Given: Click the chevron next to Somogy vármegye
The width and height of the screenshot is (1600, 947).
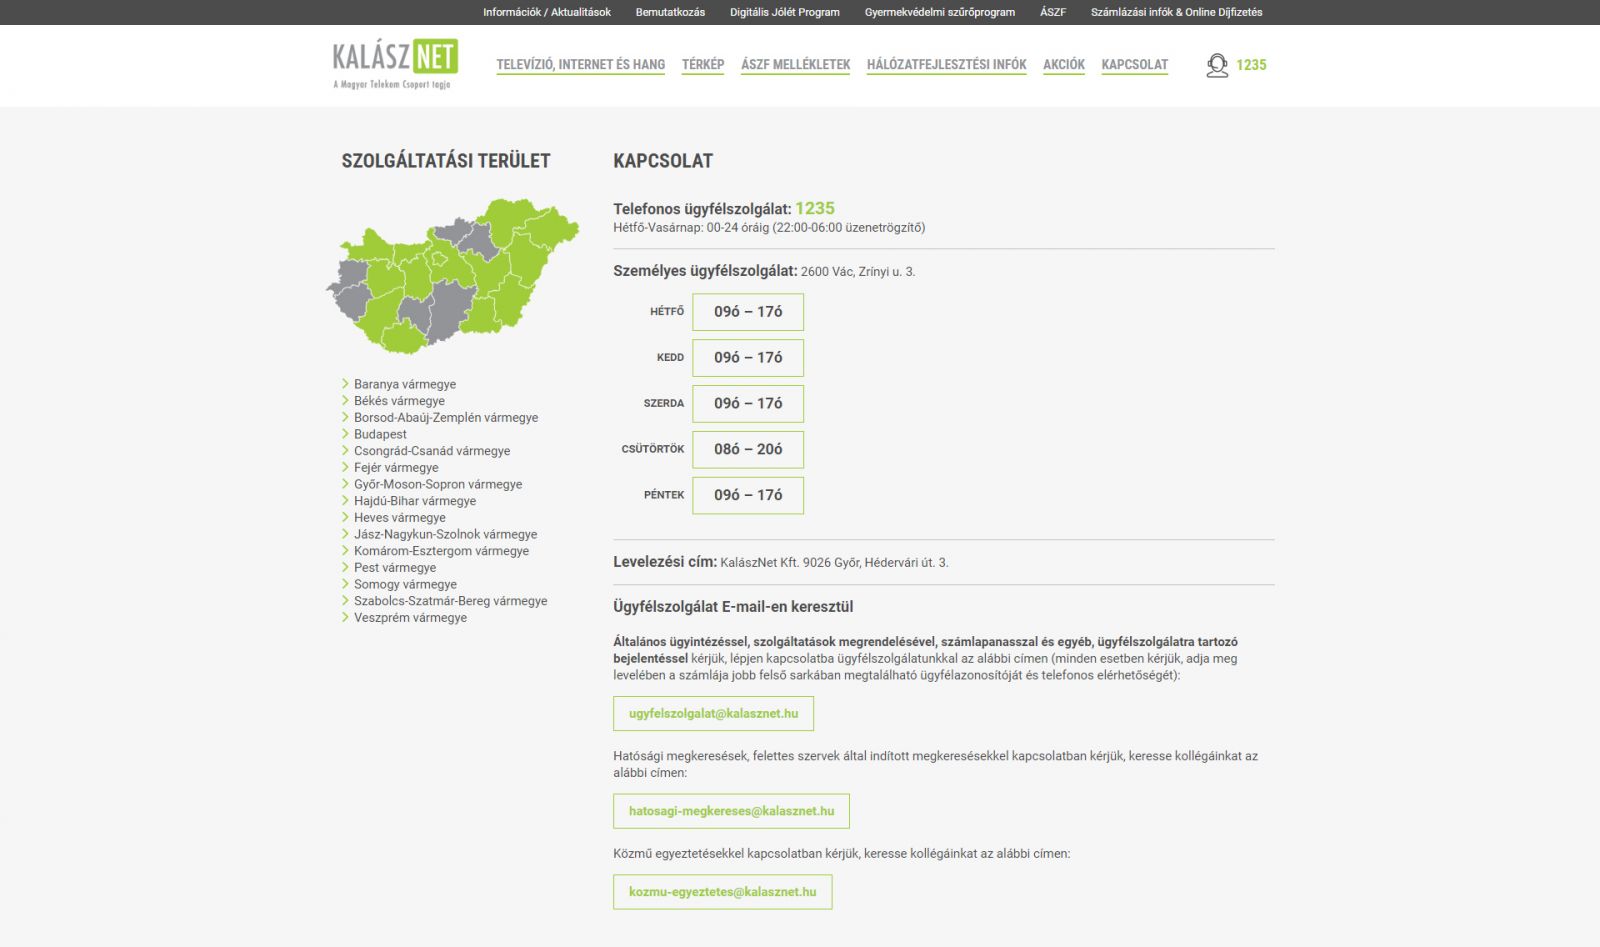Looking at the screenshot, I should pyautogui.click(x=346, y=584).
